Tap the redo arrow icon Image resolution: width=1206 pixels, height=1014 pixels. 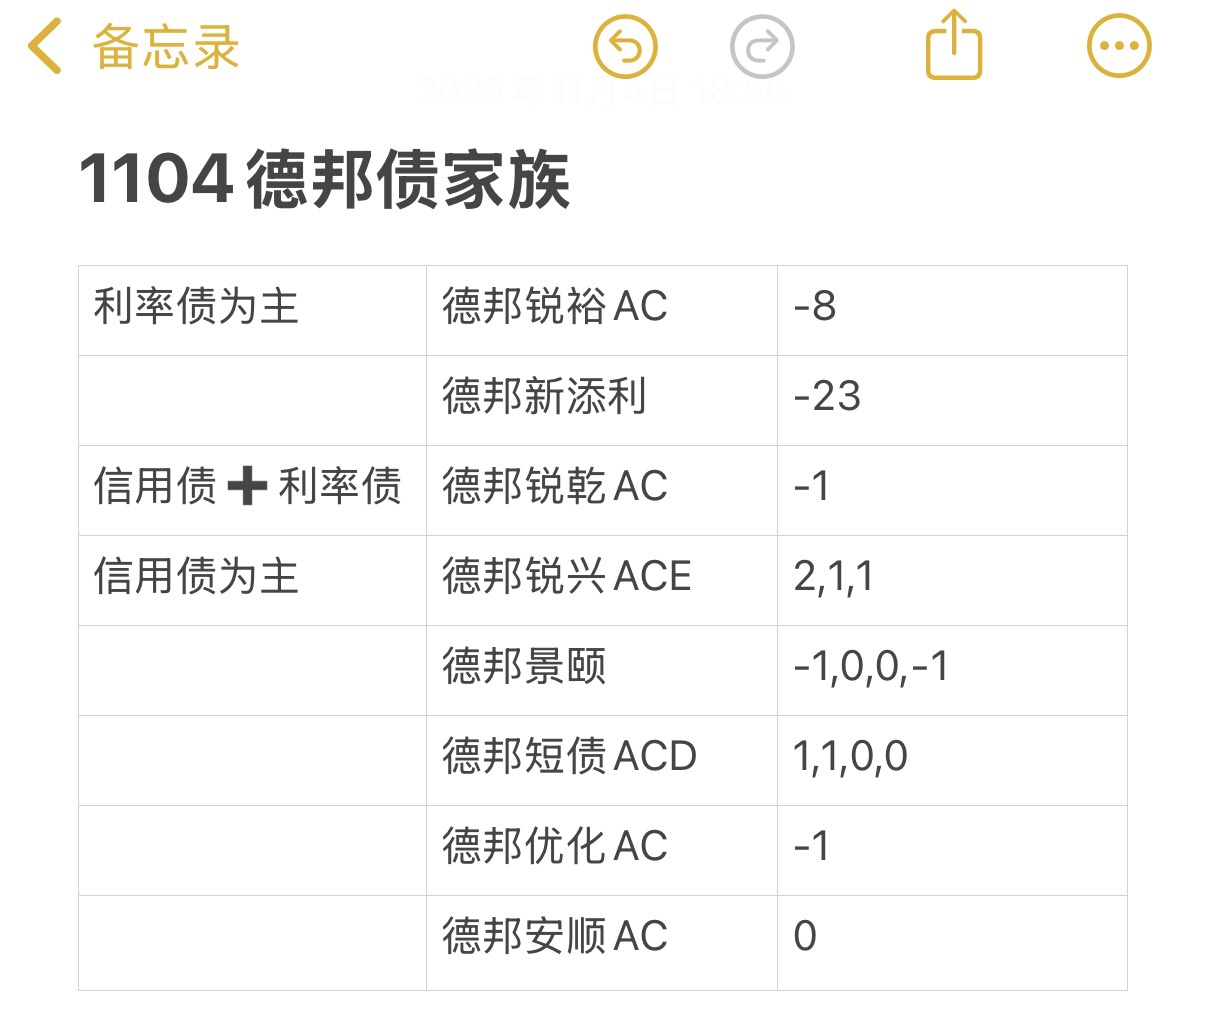tap(762, 46)
